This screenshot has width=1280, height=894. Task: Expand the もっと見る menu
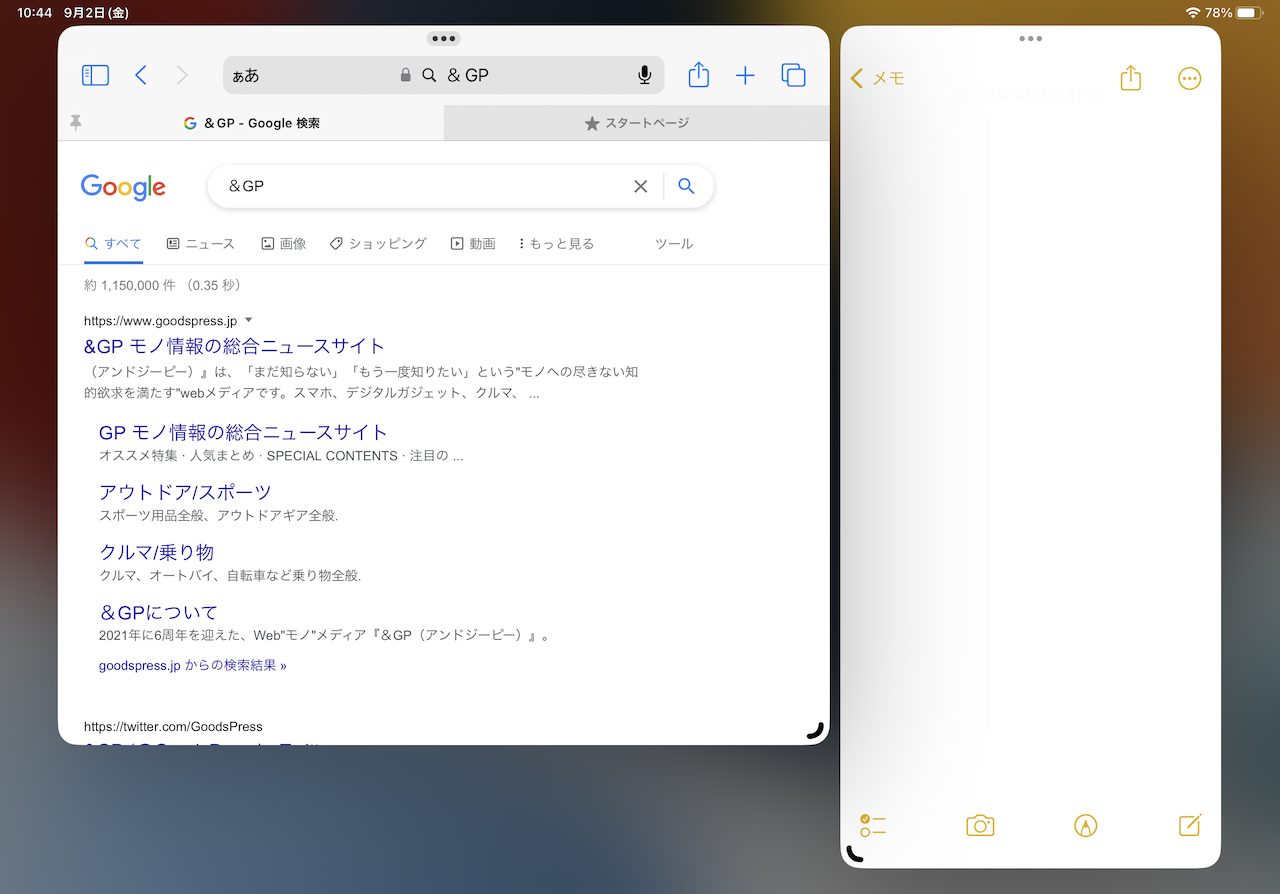tap(557, 243)
